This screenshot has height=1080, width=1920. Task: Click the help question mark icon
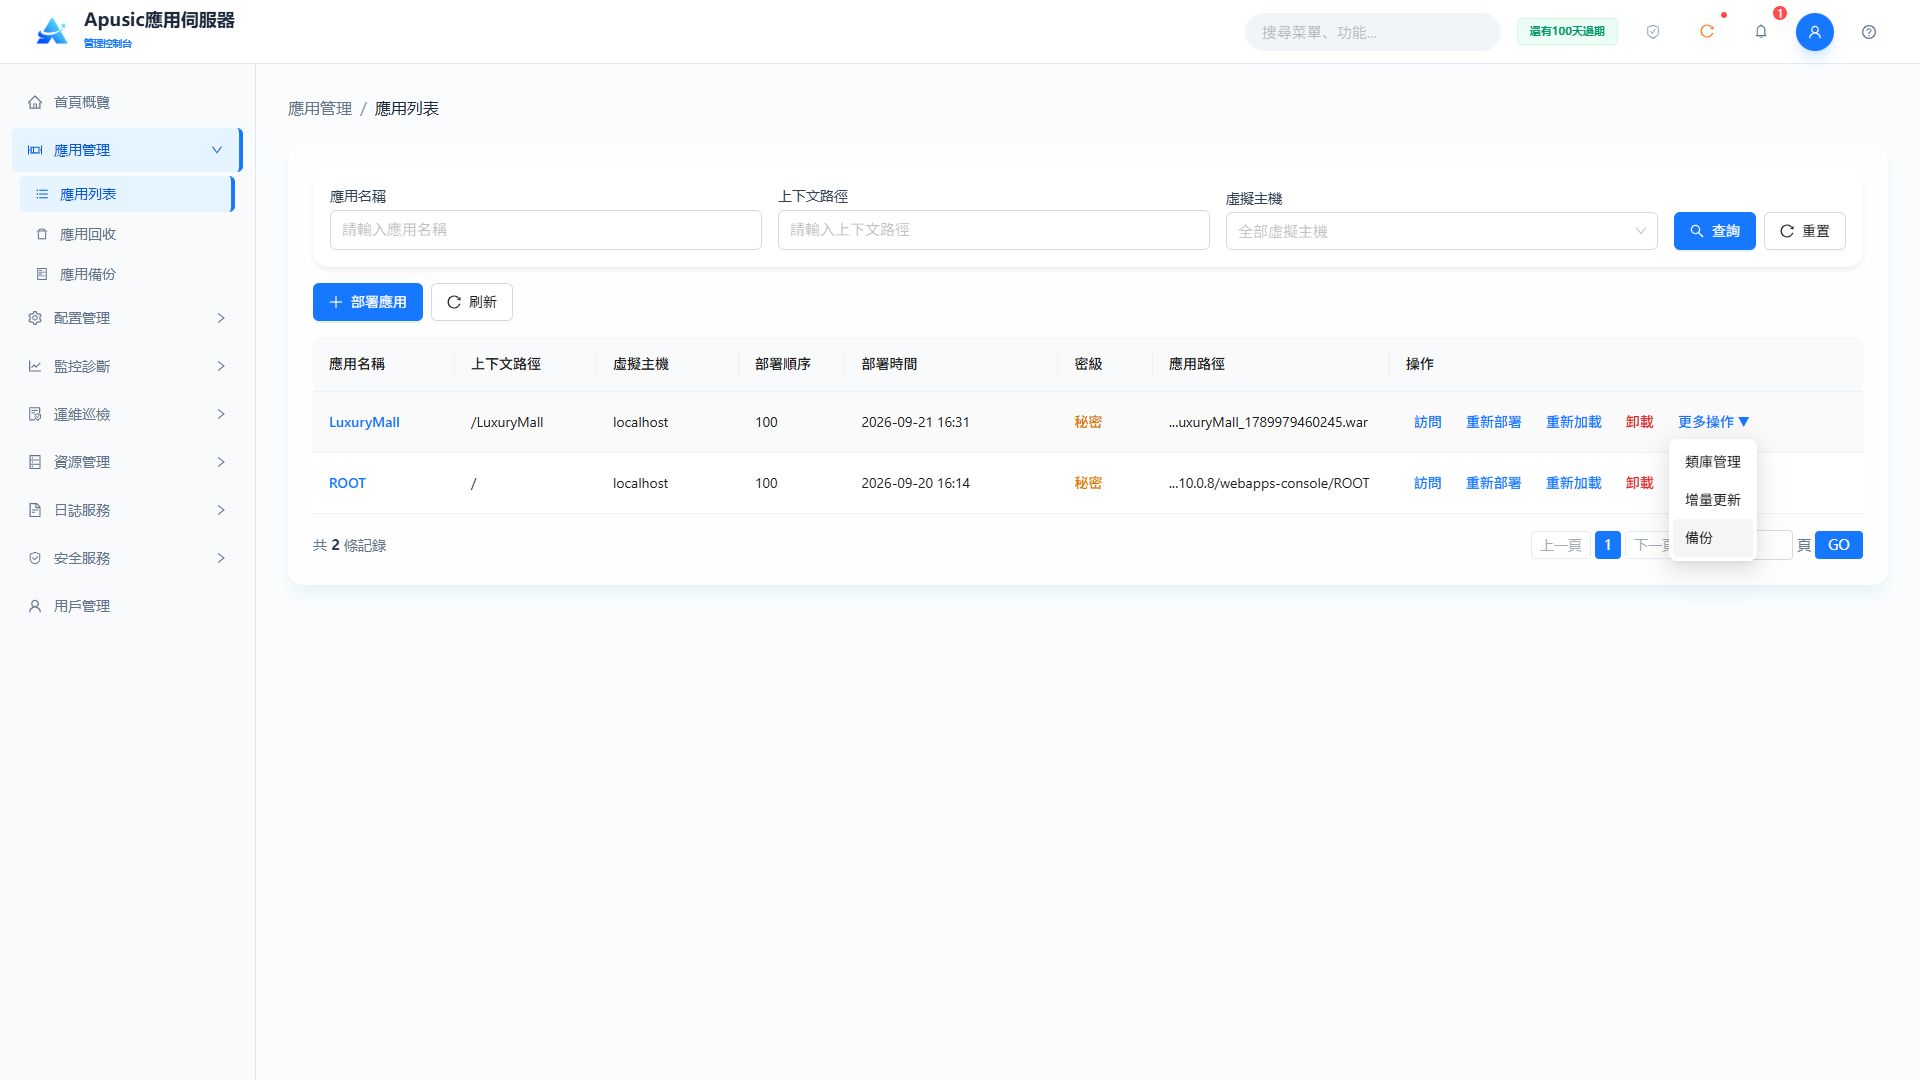[1868, 32]
